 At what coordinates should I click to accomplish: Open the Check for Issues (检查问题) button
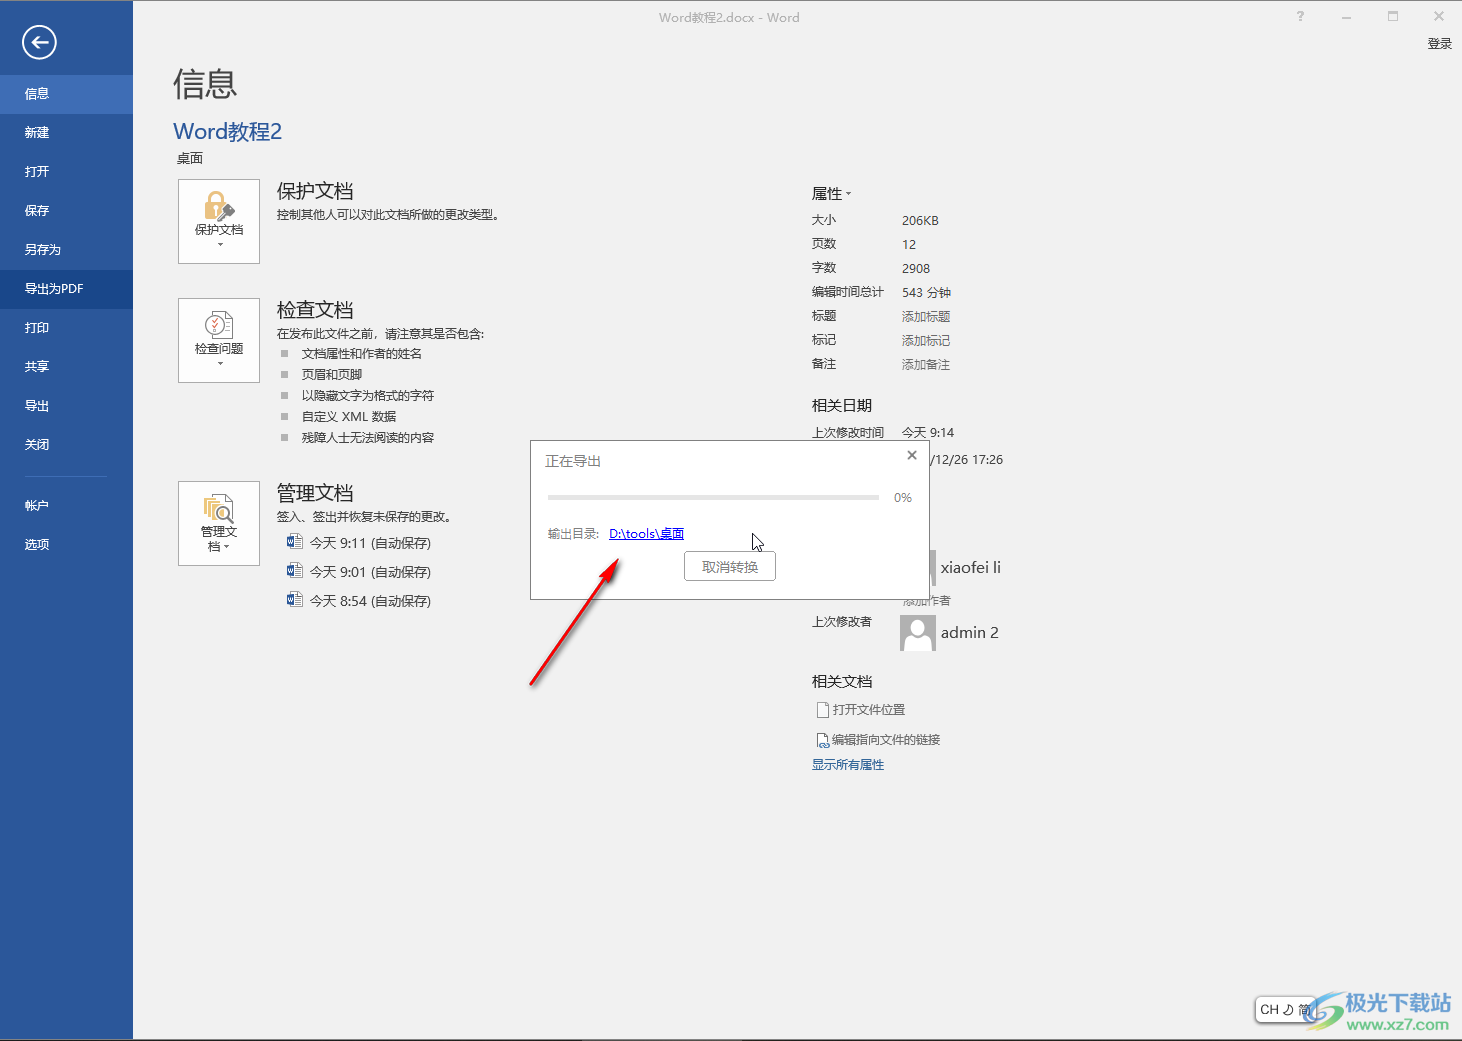pos(219,340)
